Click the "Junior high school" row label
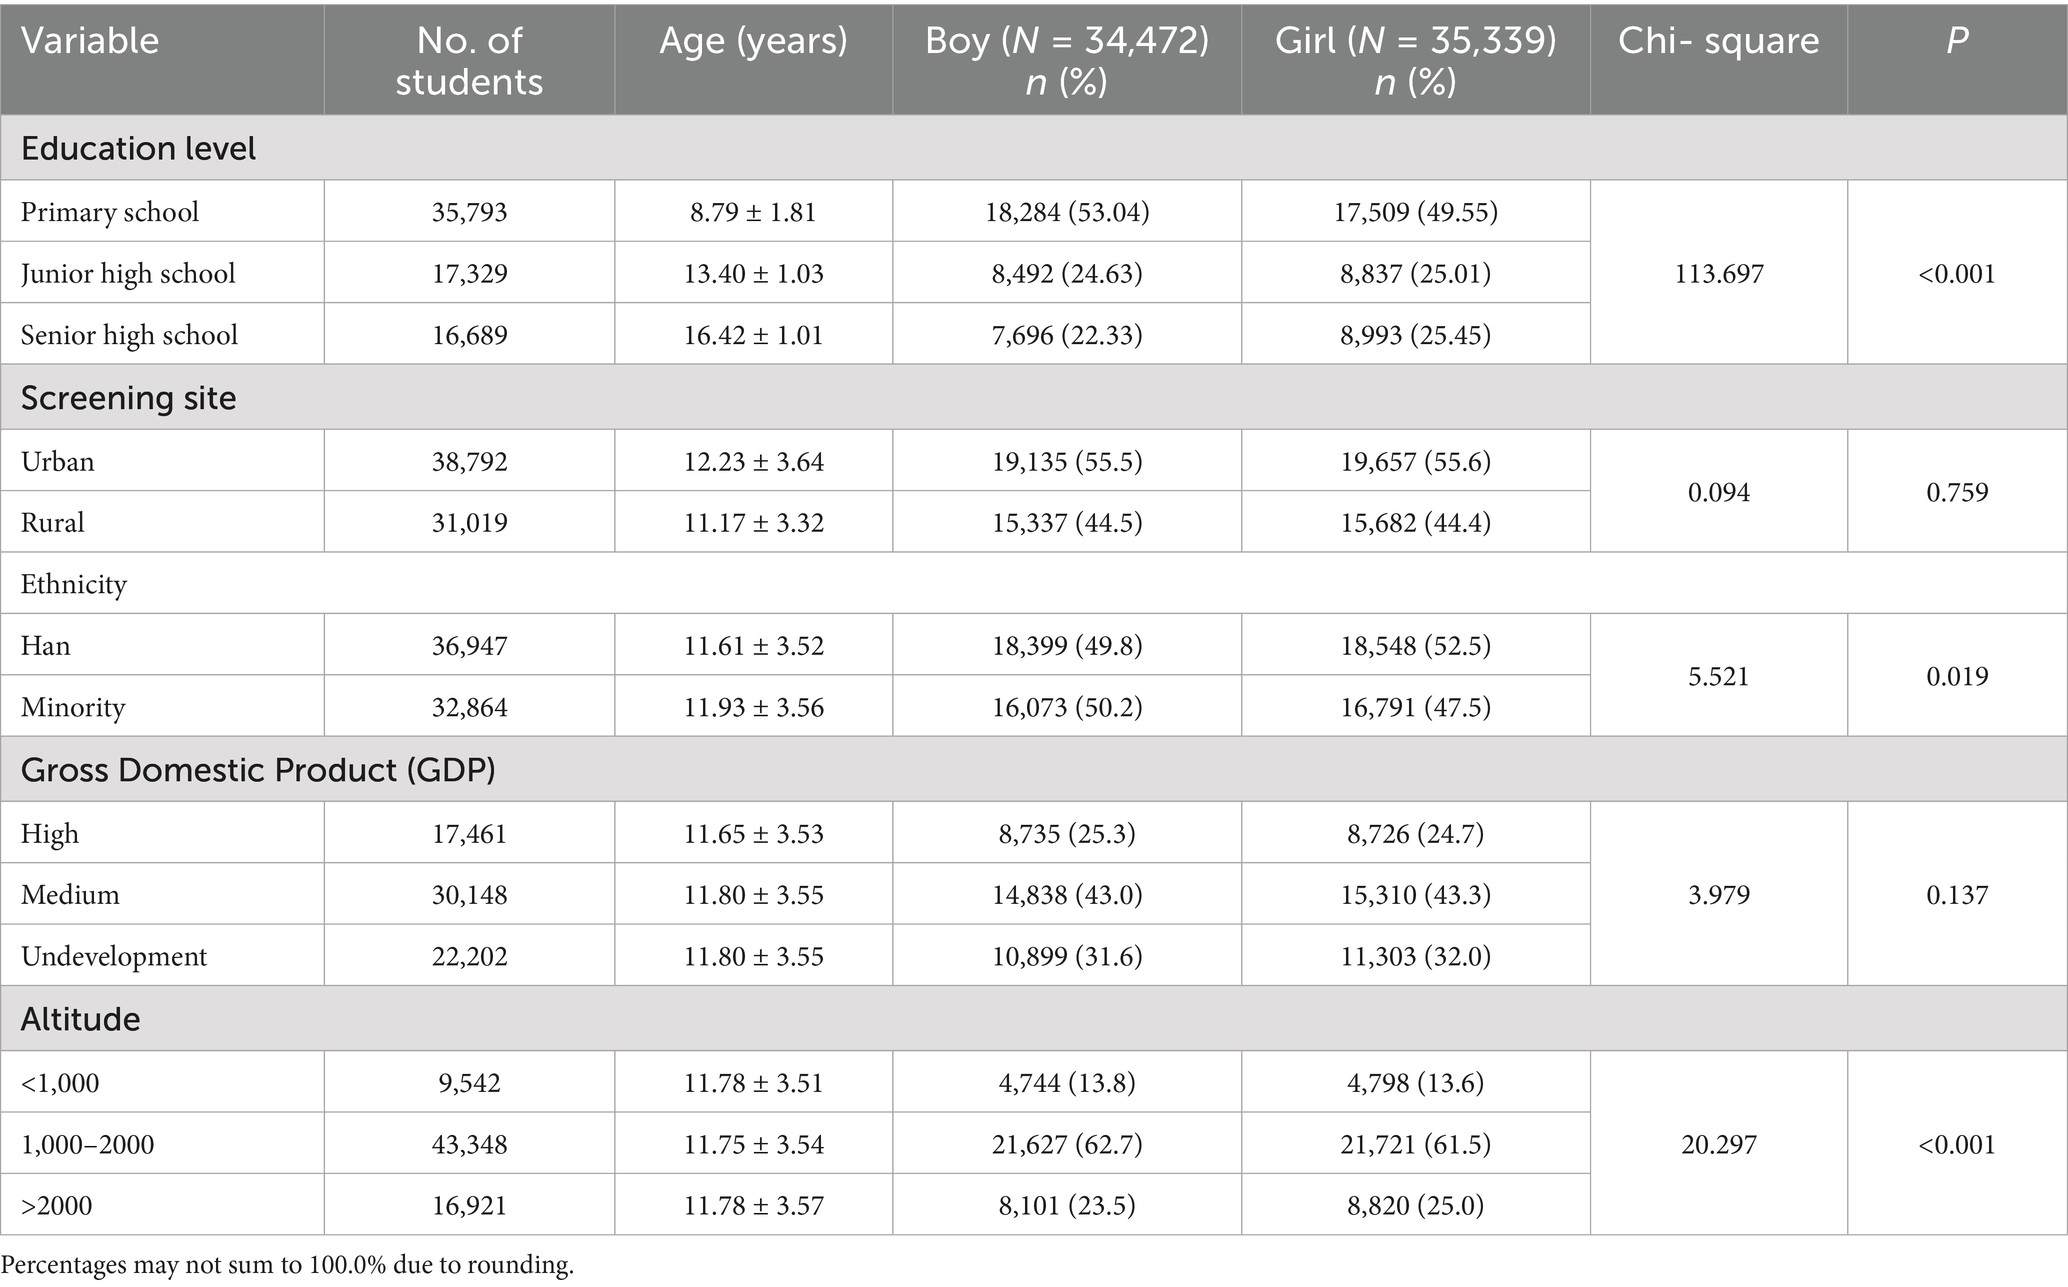2068x1287 pixels. [128, 274]
